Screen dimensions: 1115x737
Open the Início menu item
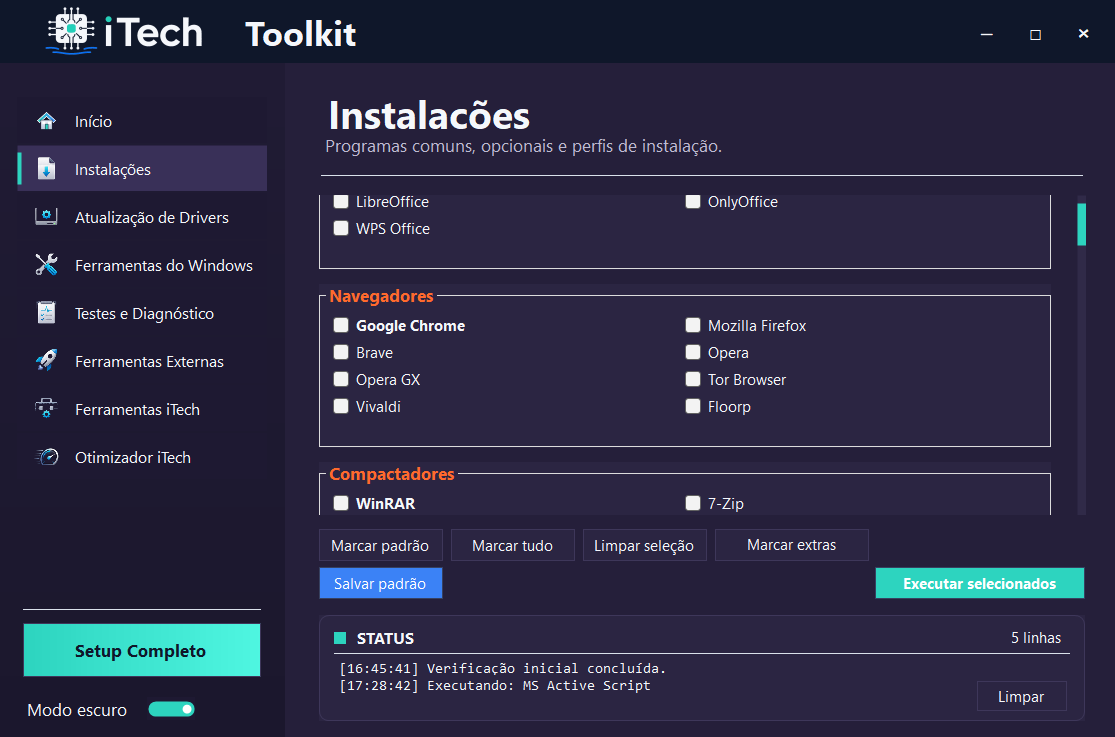[142, 121]
